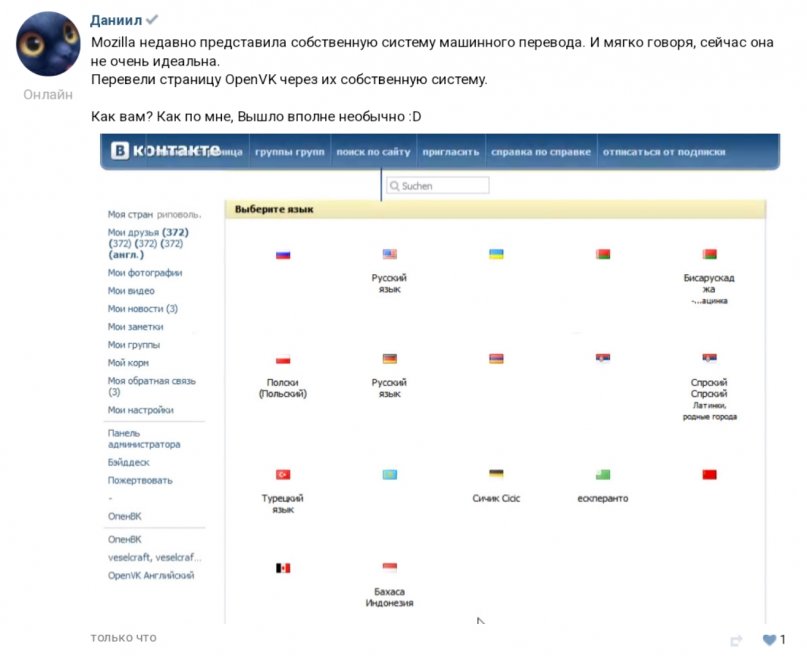
Task: Click the Suchen search field
Action: click(x=438, y=186)
